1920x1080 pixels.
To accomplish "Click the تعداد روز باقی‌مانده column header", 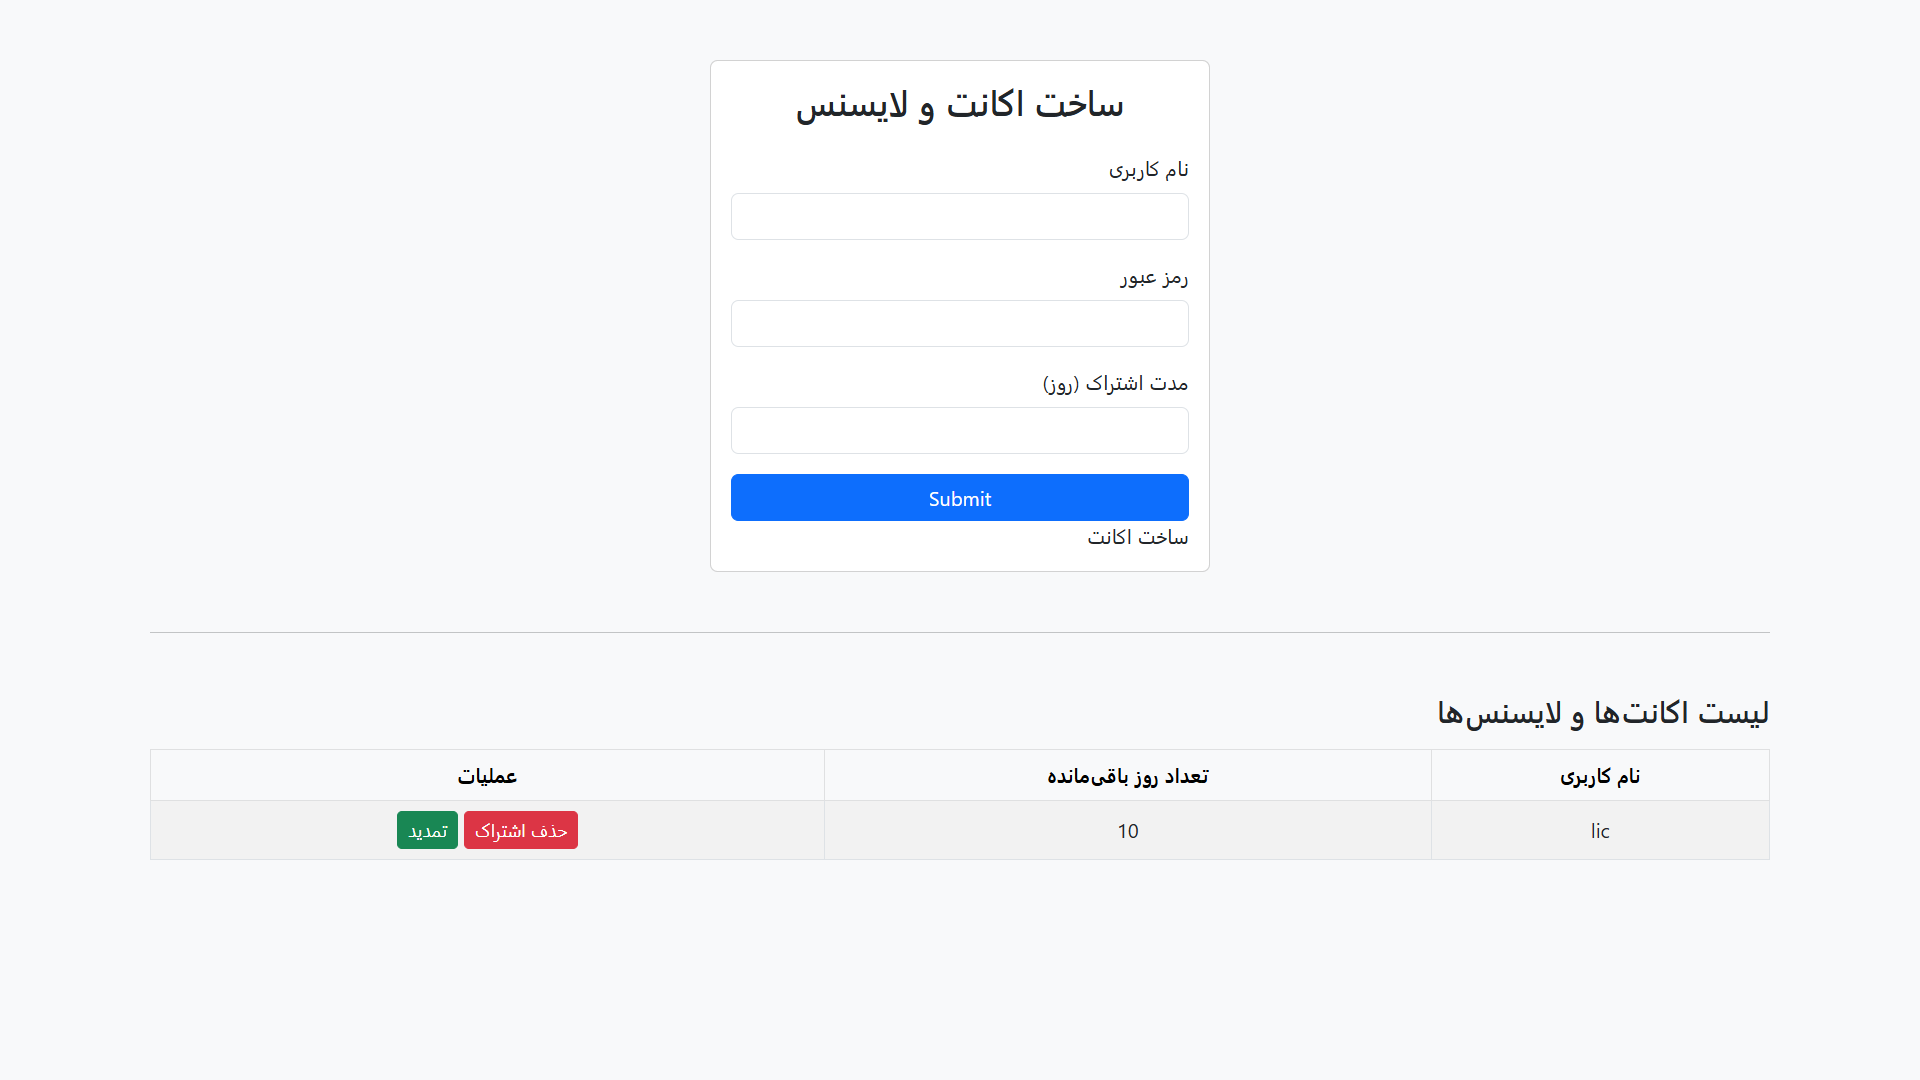I will point(1127,775).
